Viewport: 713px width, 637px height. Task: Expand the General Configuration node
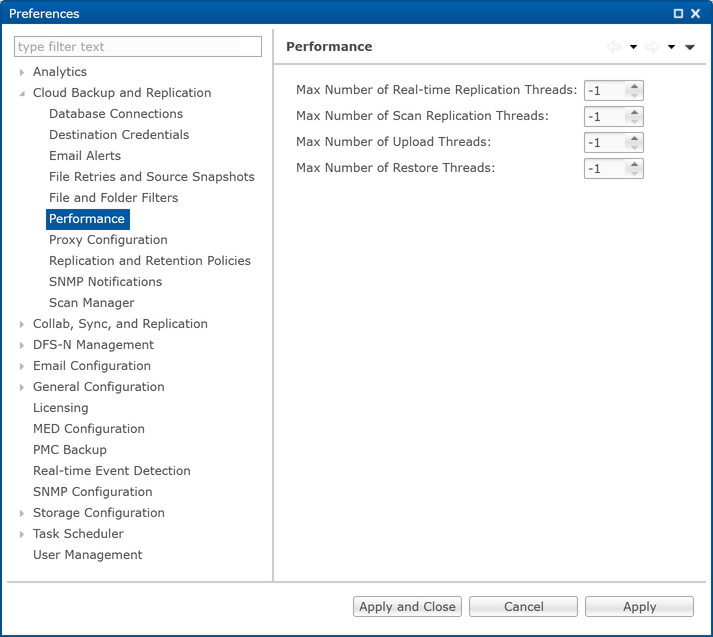21,387
